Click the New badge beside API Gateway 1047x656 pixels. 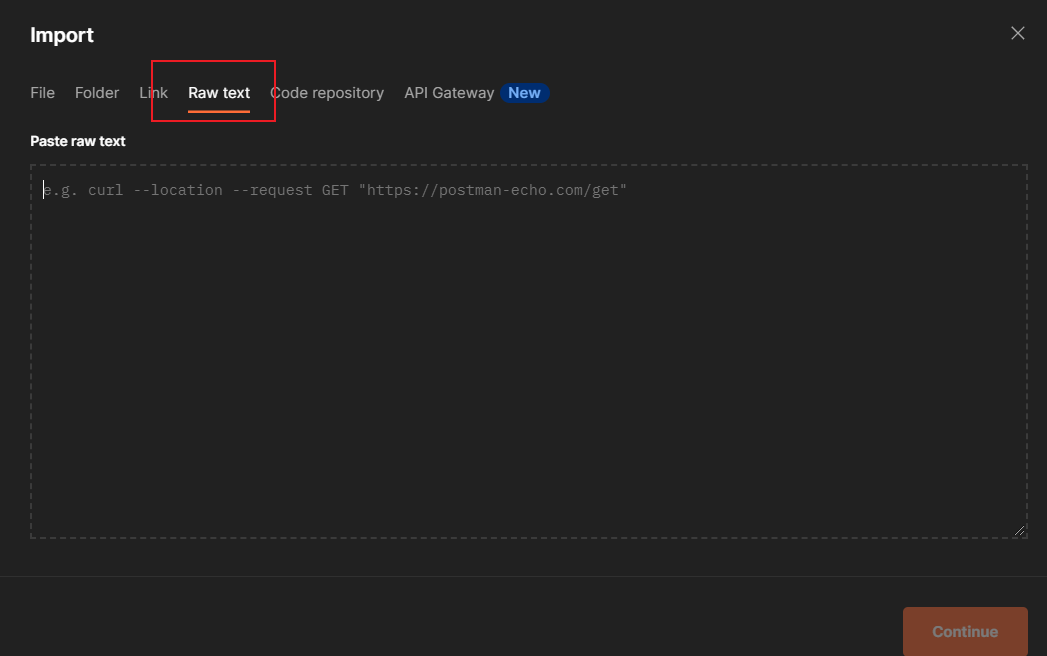point(524,93)
